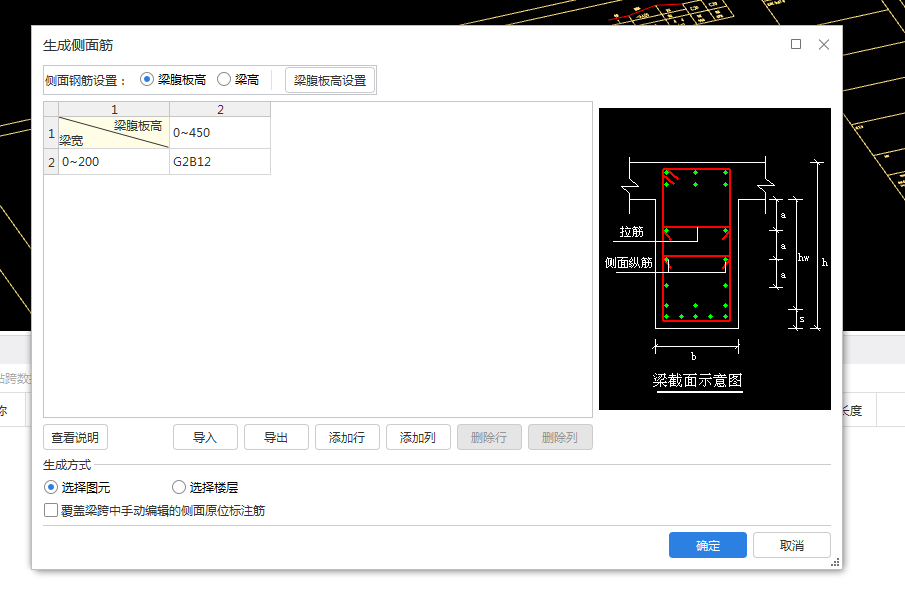Screen dimensions: 905x597
Task: Select 选择楼层 generation mode
Action: tap(205, 487)
